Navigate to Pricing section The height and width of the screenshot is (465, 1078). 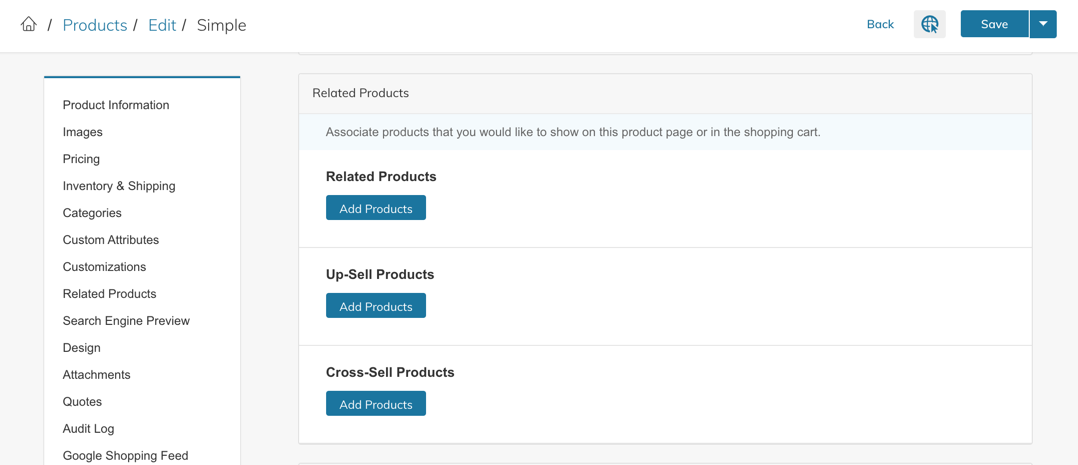(81, 159)
